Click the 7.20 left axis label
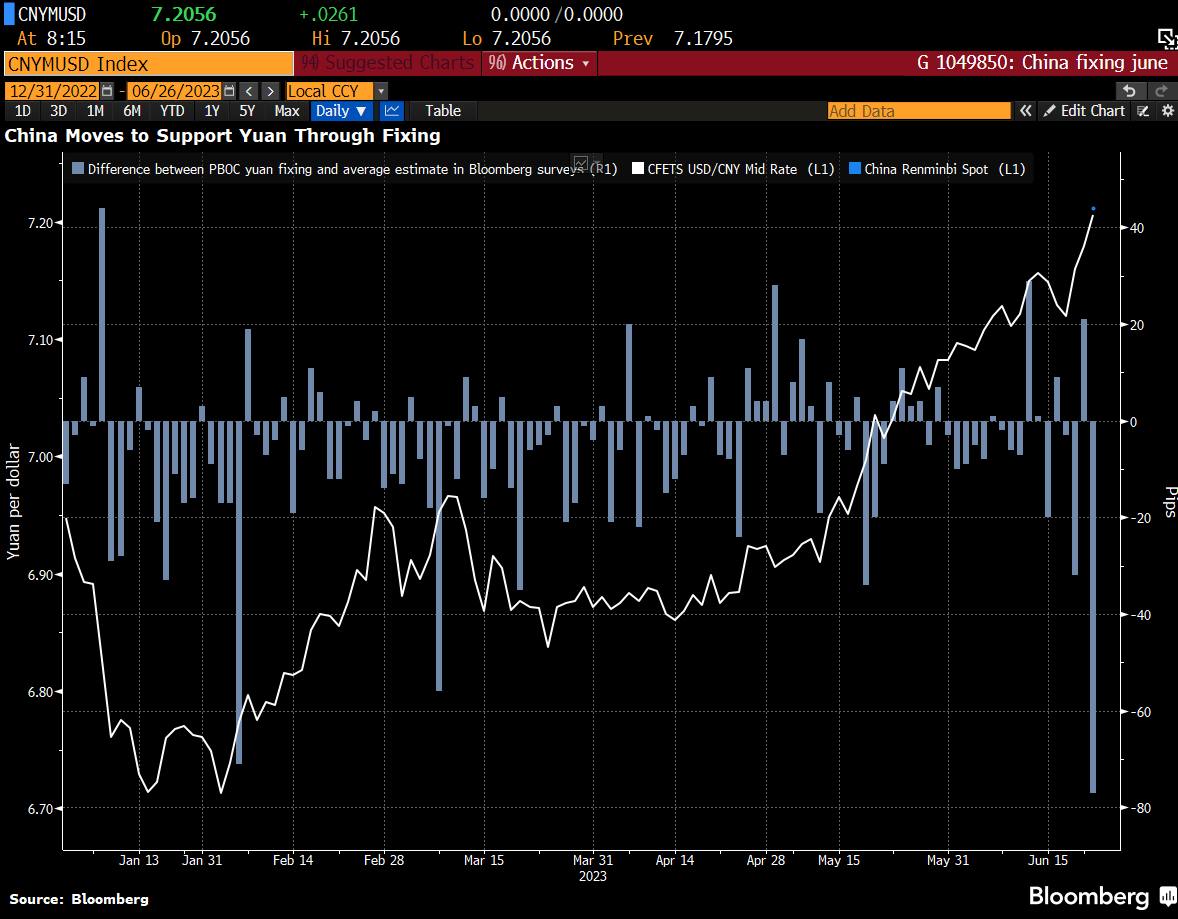The height and width of the screenshot is (919, 1178). pyautogui.click(x=40, y=223)
